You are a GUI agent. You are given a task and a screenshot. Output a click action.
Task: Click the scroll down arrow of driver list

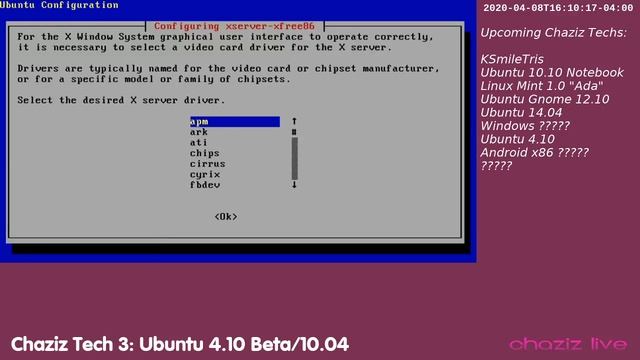(x=294, y=185)
